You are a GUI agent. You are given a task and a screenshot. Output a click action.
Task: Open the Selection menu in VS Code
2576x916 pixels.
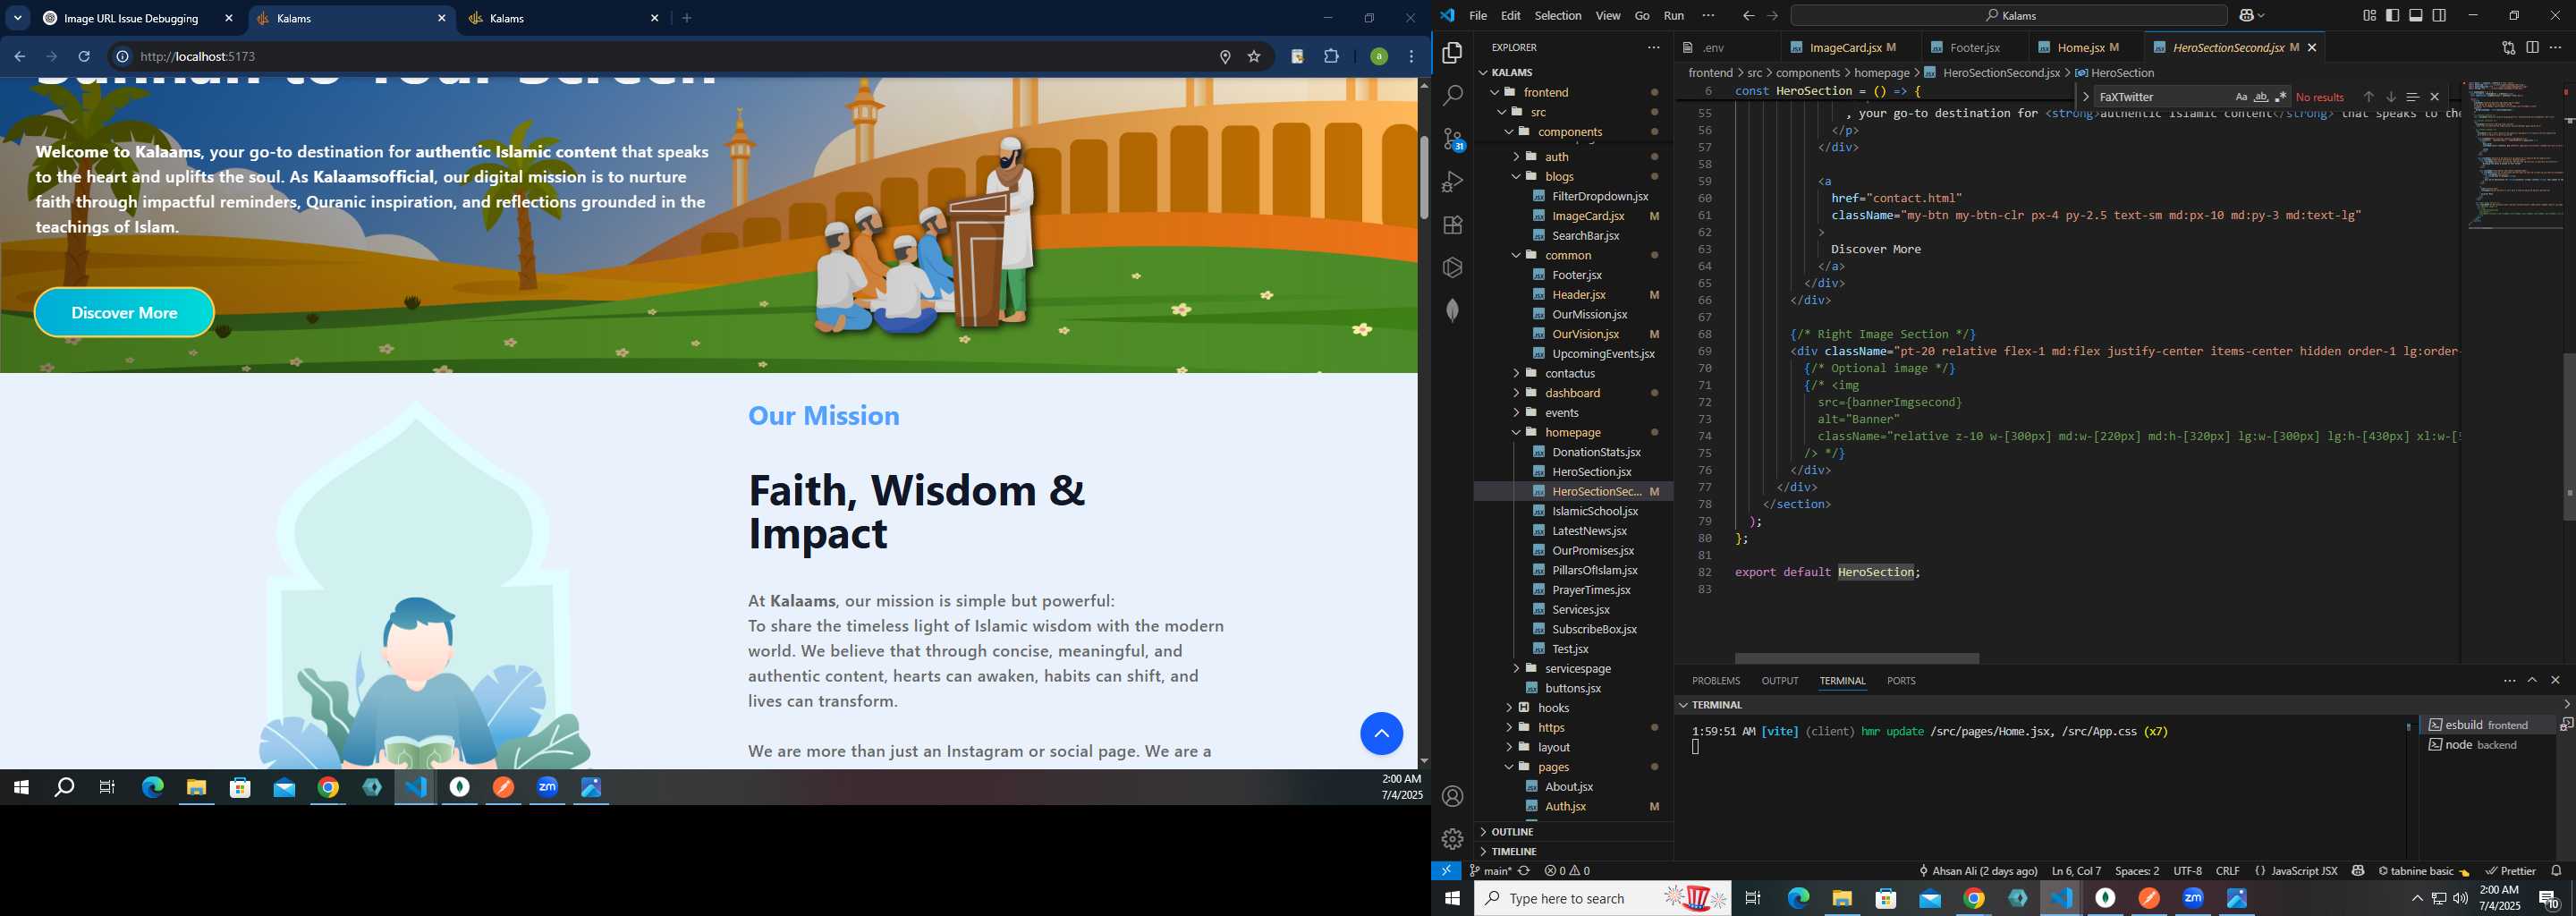(x=1558, y=16)
